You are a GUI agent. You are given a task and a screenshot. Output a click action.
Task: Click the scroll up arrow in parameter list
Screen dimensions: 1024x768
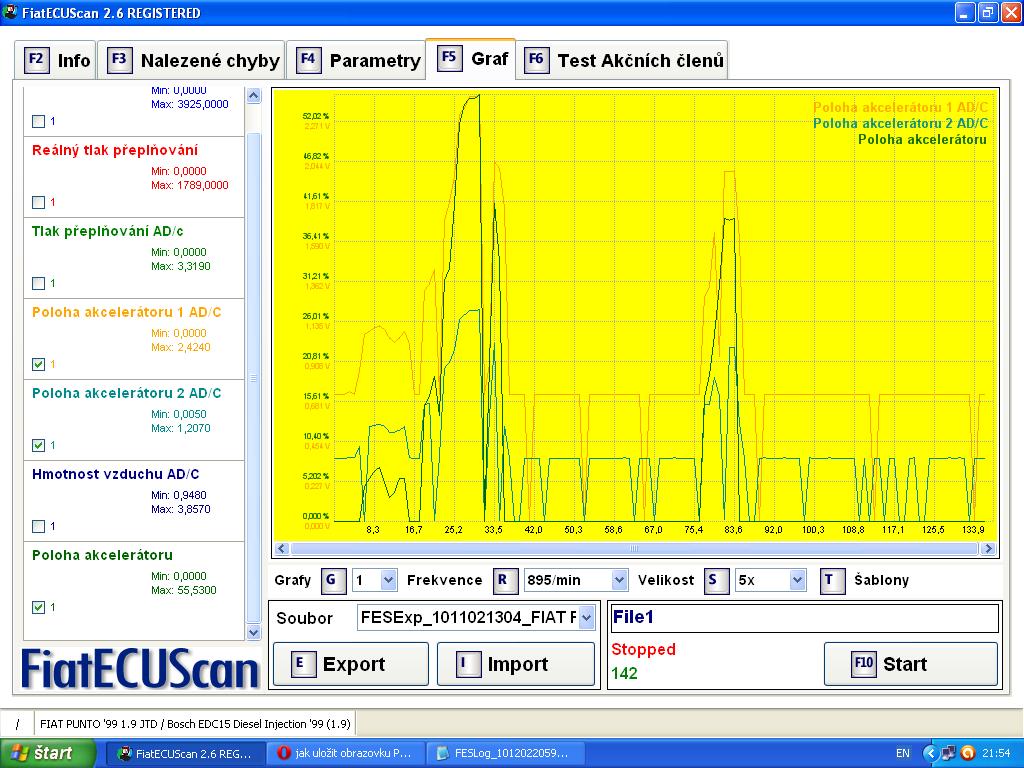(253, 96)
